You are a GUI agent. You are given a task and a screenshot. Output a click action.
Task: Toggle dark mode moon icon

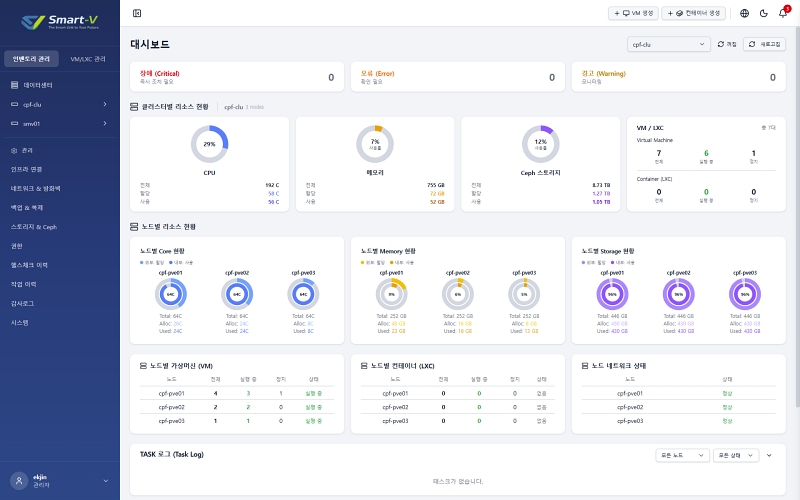click(764, 13)
